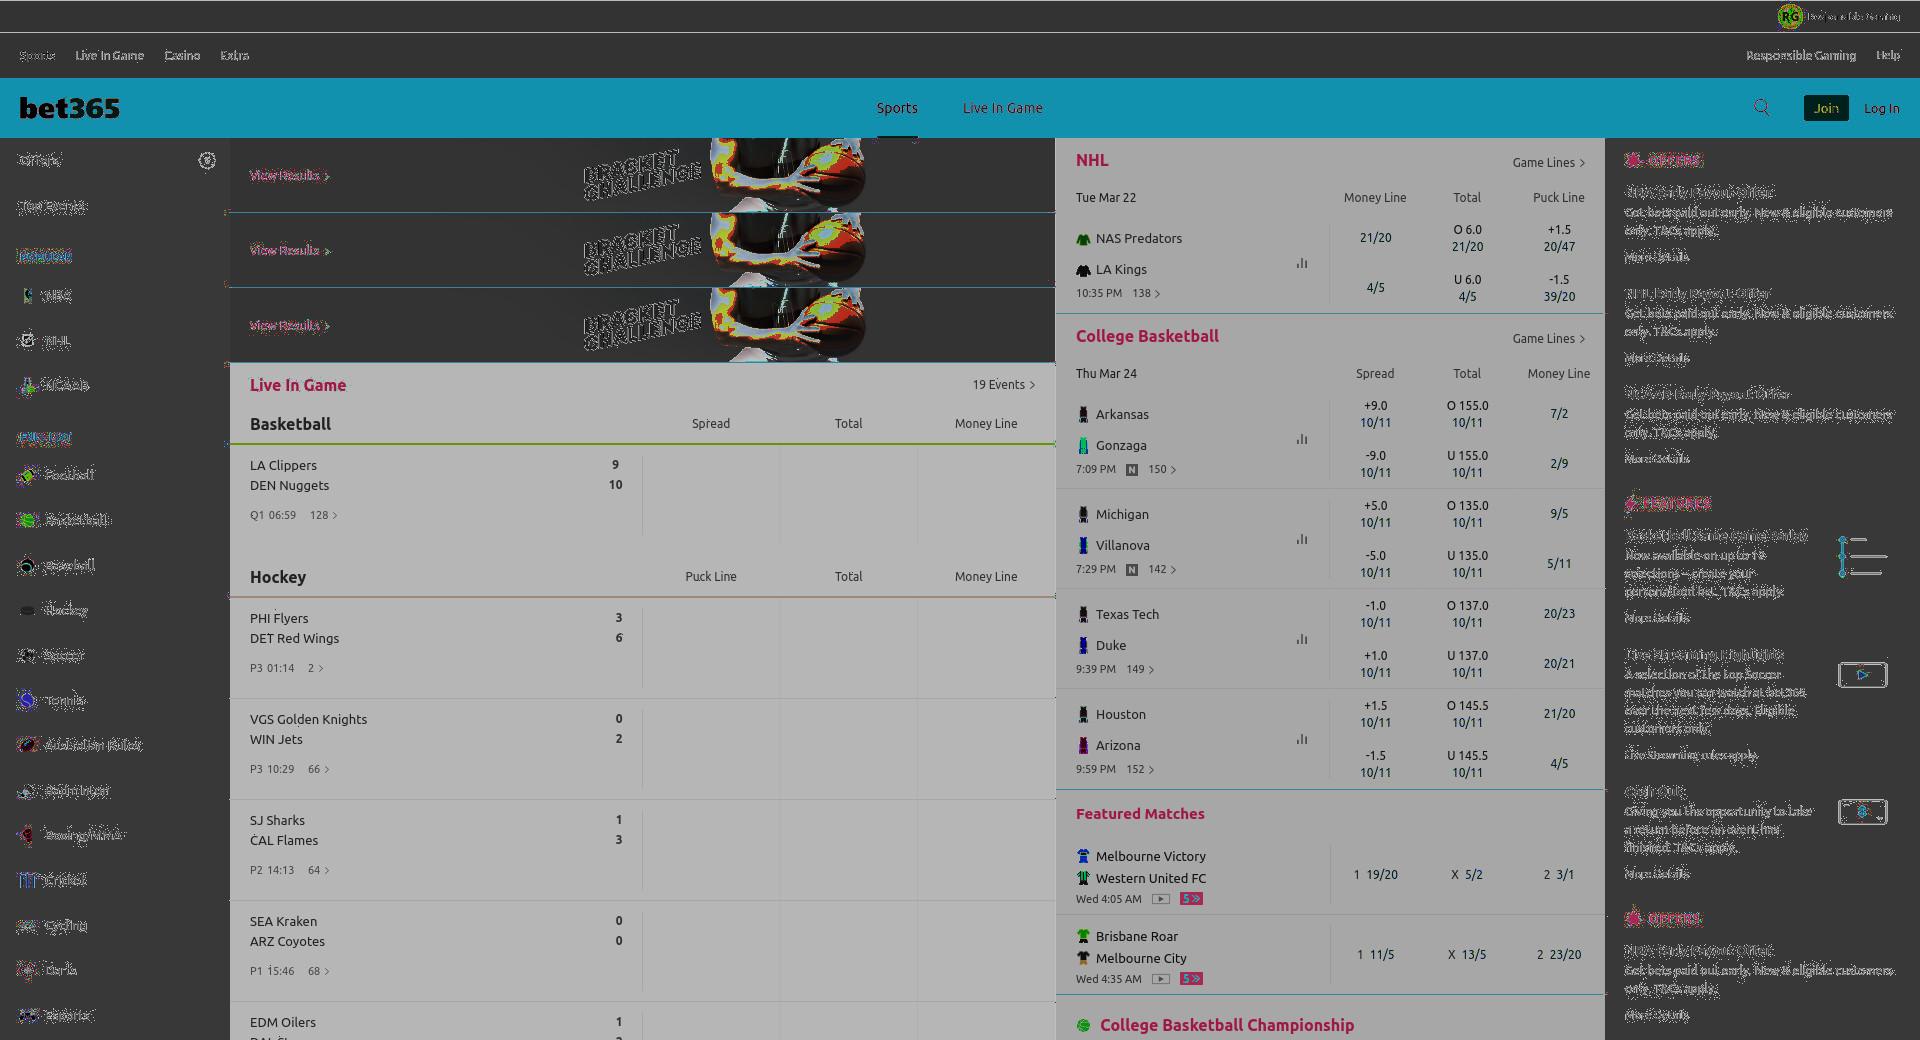Click Cash Out feature icon

click(1863, 812)
